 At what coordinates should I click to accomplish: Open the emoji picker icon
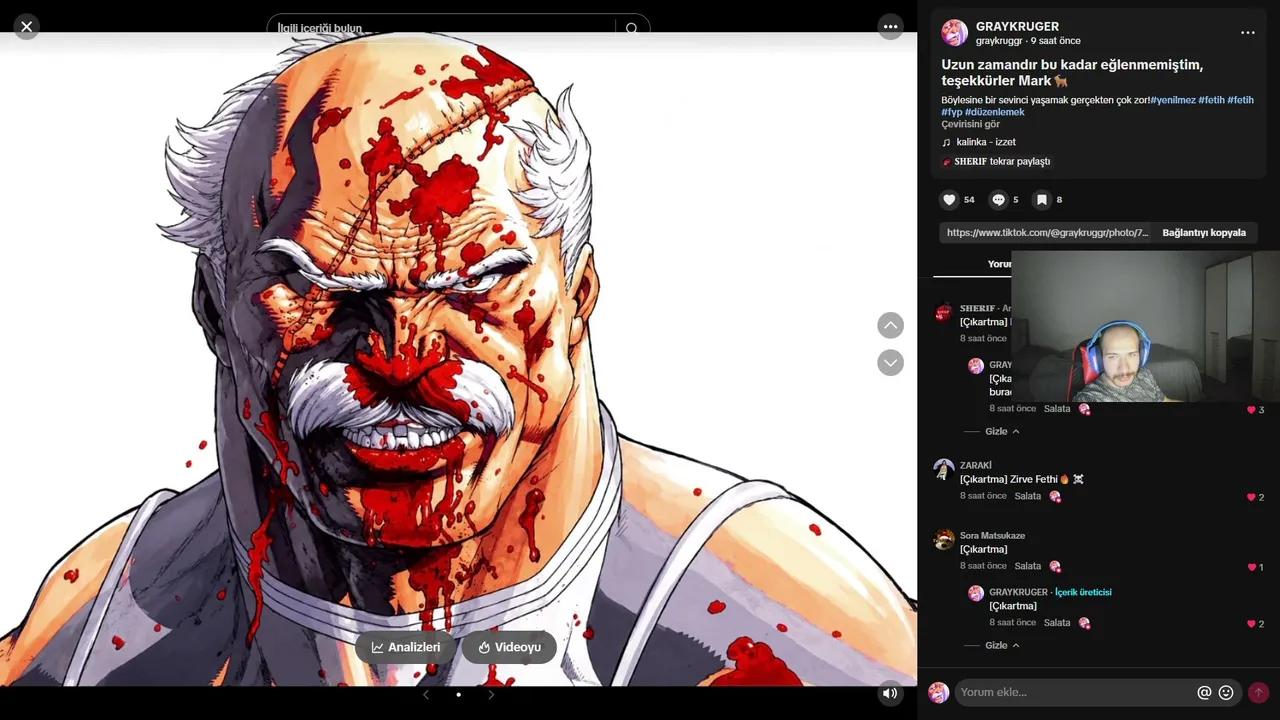(x=1226, y=692)
